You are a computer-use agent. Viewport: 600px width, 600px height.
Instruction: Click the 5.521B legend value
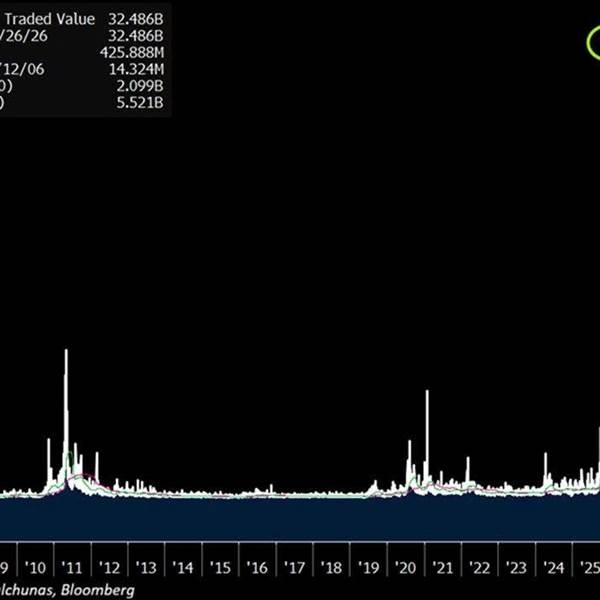coord(140,103)
